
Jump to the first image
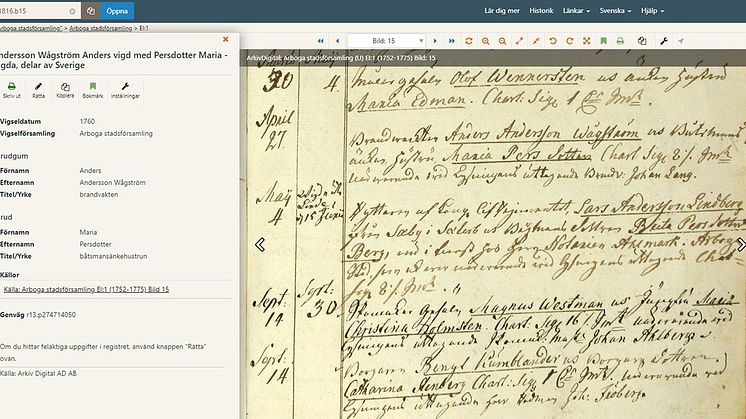321,41
